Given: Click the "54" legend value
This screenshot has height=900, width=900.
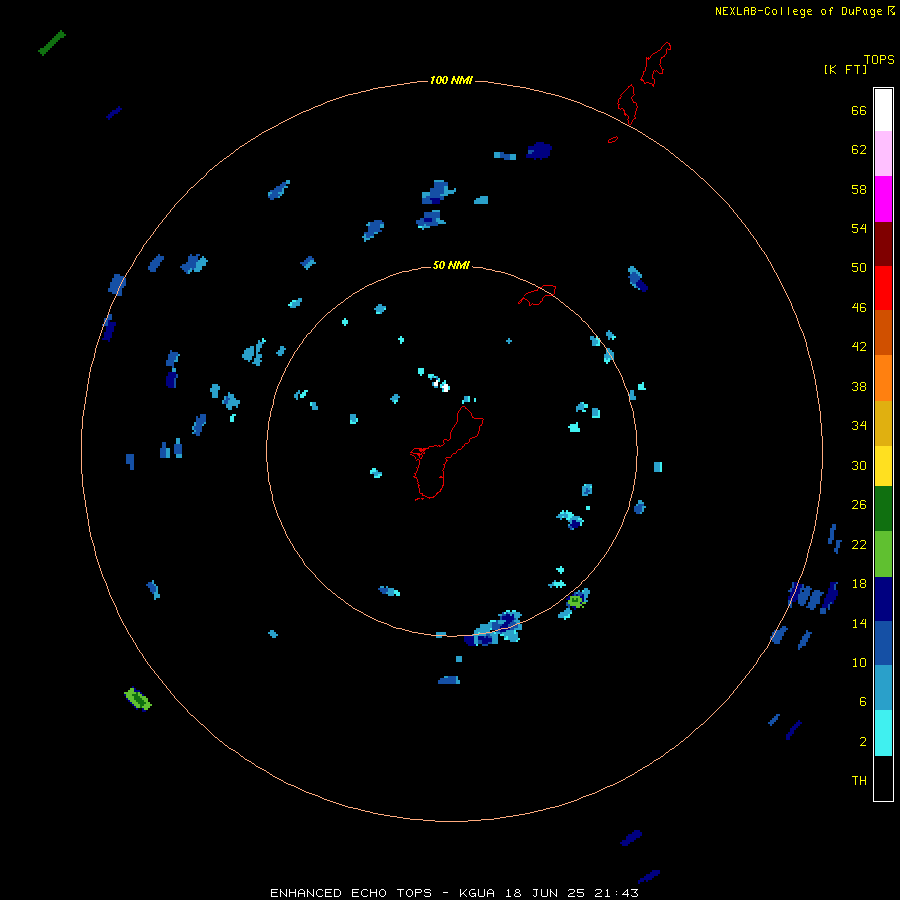Looking at the screenshot, I should click(x=859, y=228).
